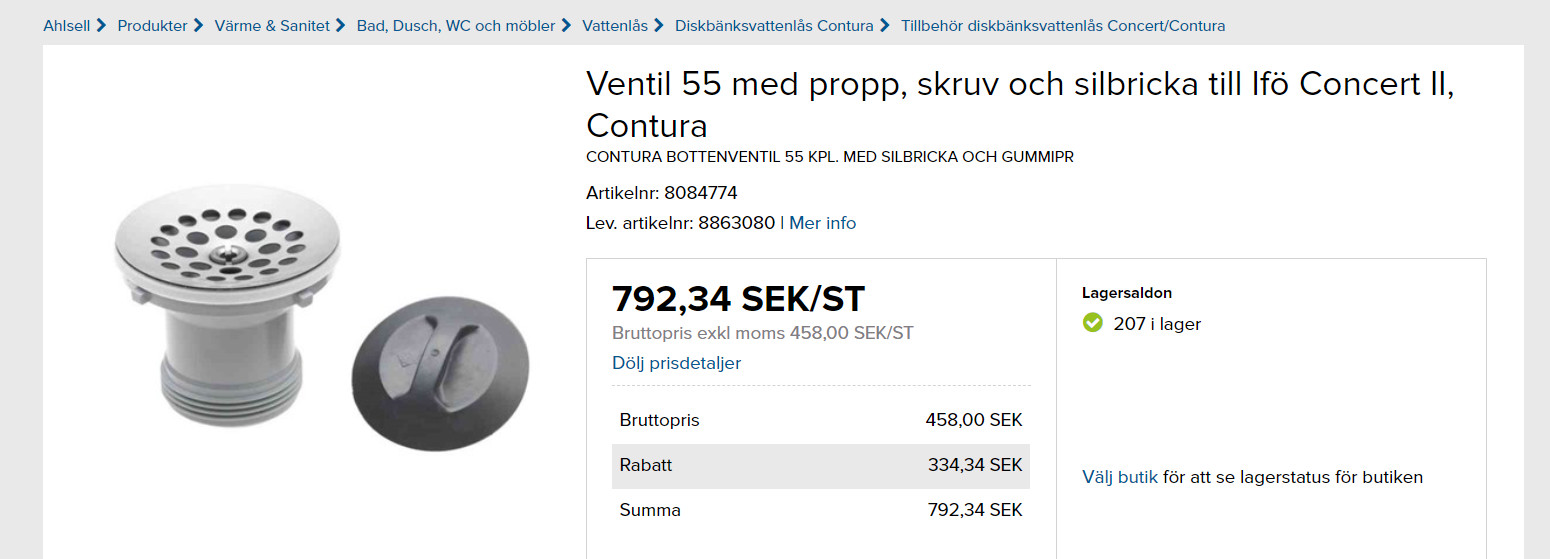The image size is (1550, 559).
Task: Click the green in-stock checkmark icon
Action: pyautogui.click(x=1093, y=323)
